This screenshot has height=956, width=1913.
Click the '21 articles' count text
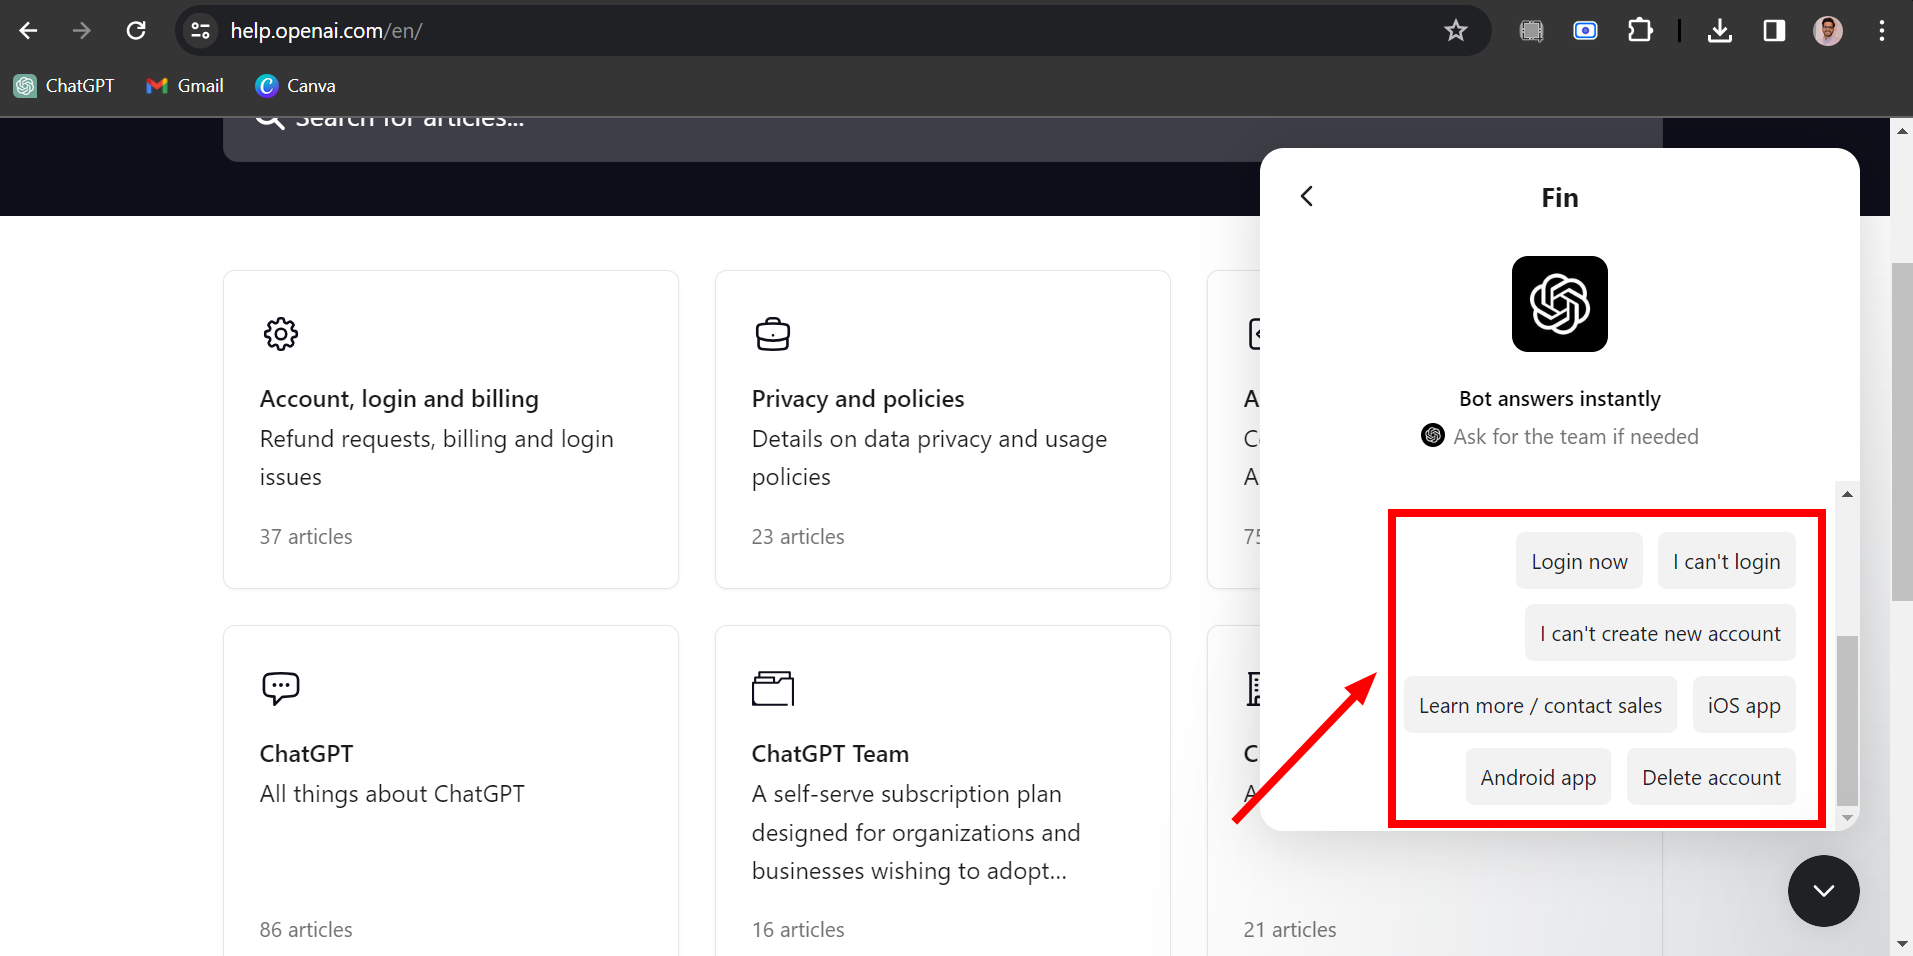click(1290, 930)
